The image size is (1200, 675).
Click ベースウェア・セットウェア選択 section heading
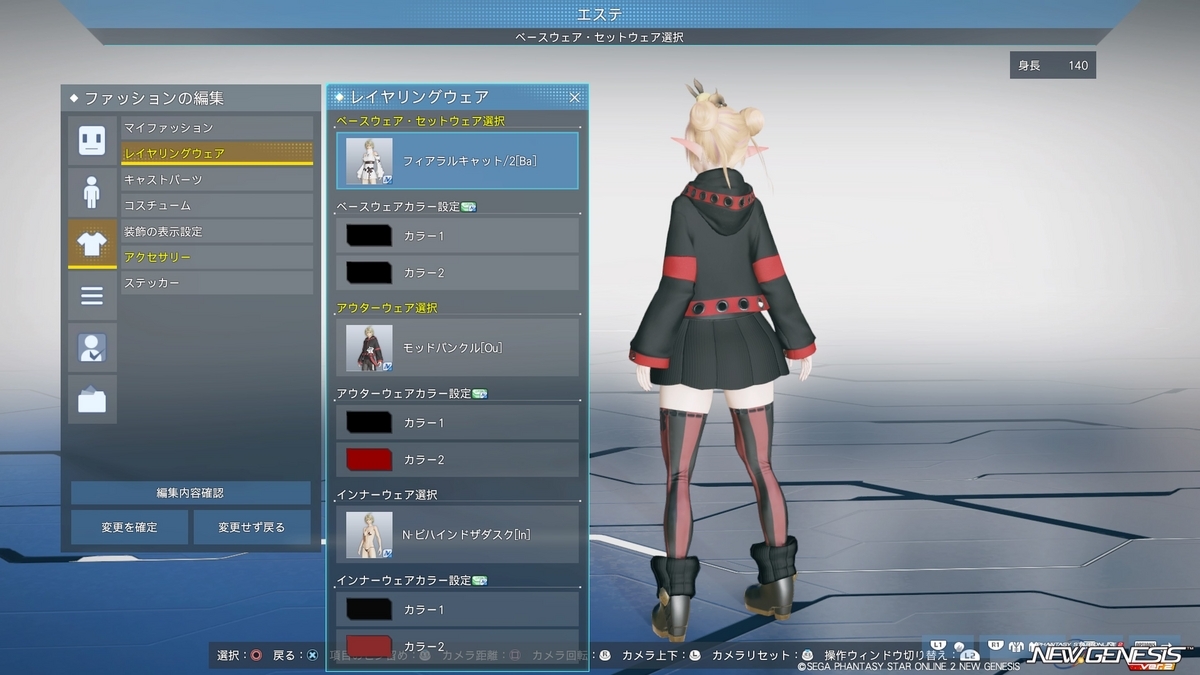pyautogui.click(x=420, y=120)
